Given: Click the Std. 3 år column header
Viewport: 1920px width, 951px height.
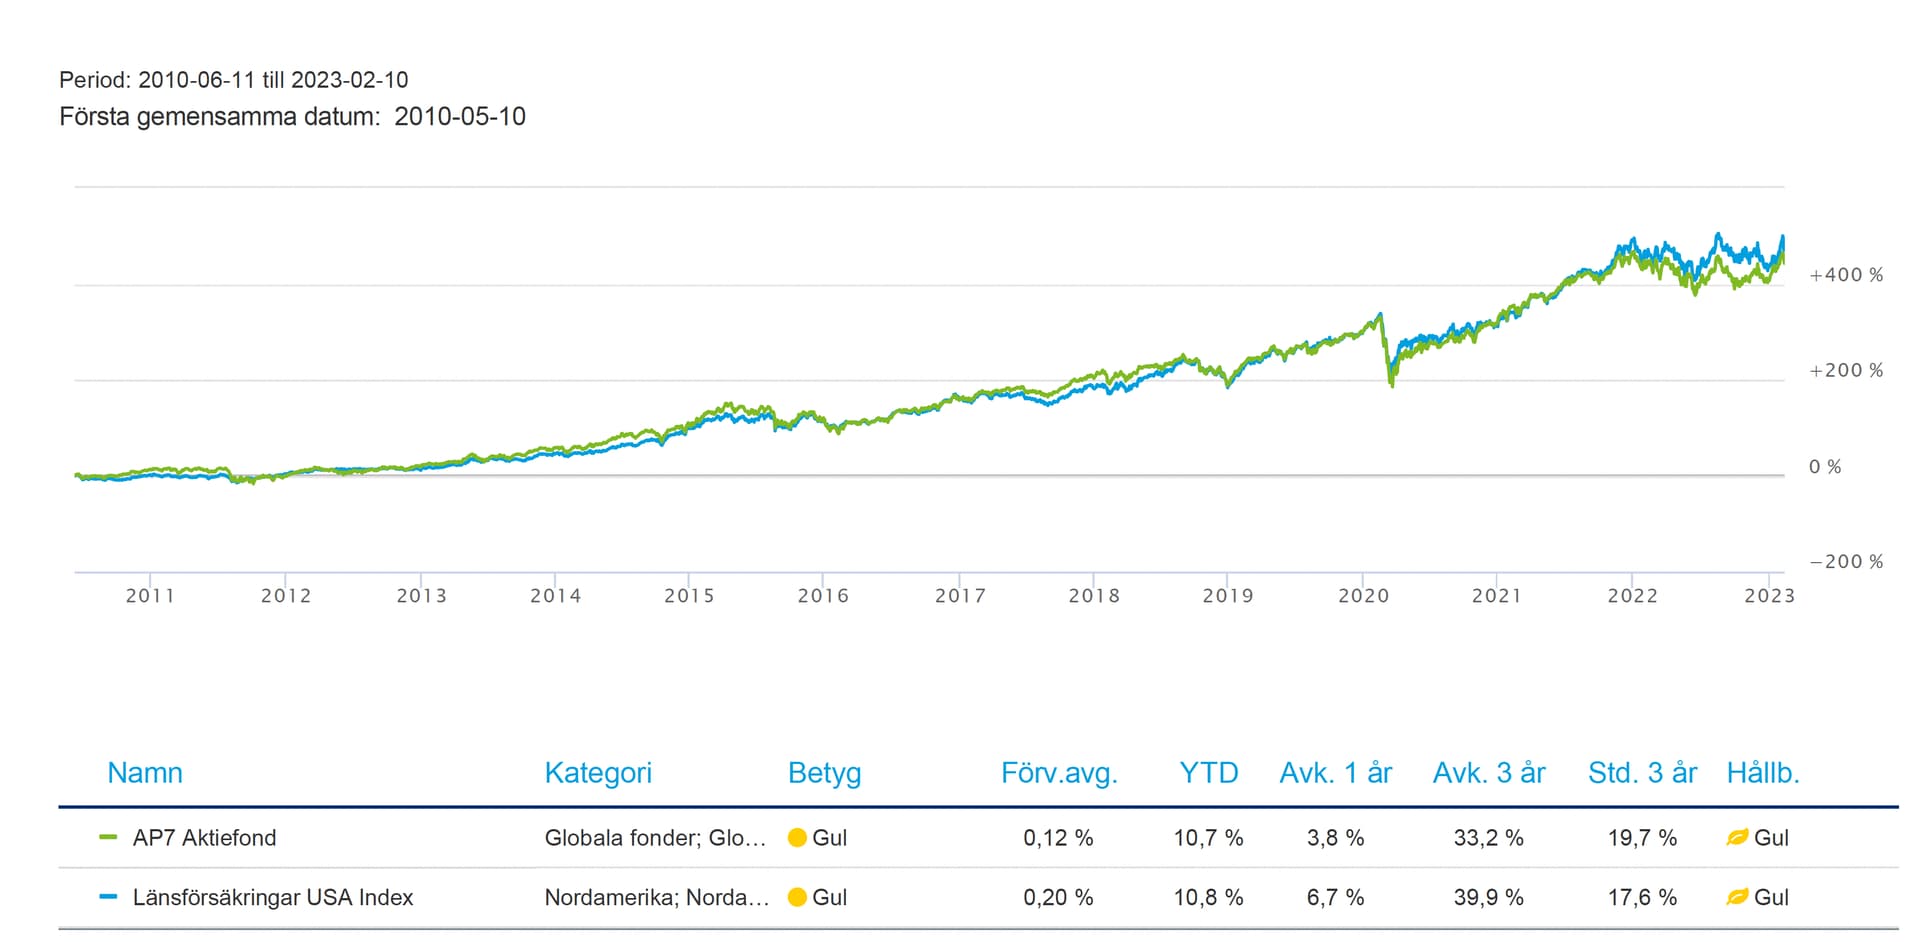Looking at the screenshot, I should tap(1642, 773).
